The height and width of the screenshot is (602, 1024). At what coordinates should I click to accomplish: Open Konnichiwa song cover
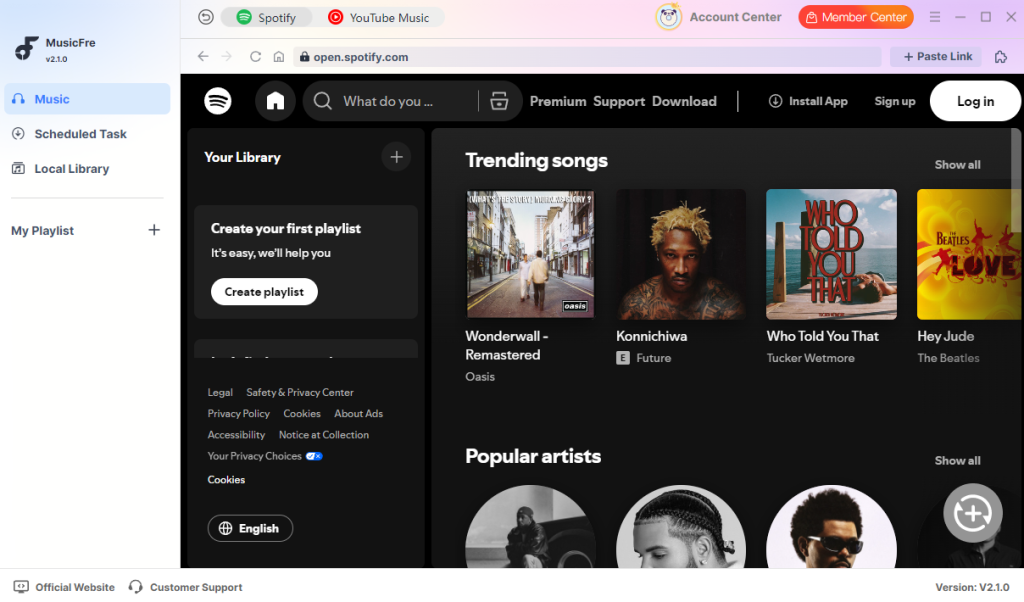(680, 254)
